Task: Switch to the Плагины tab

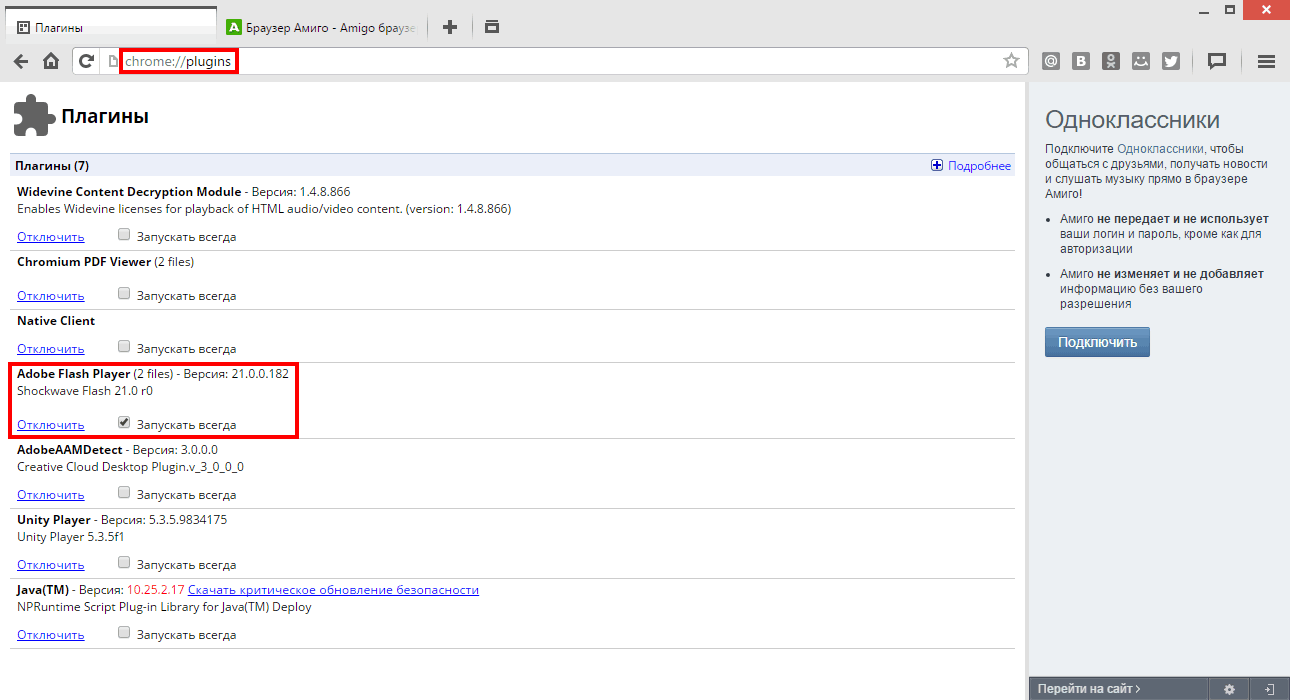Action: coord(110,27)
